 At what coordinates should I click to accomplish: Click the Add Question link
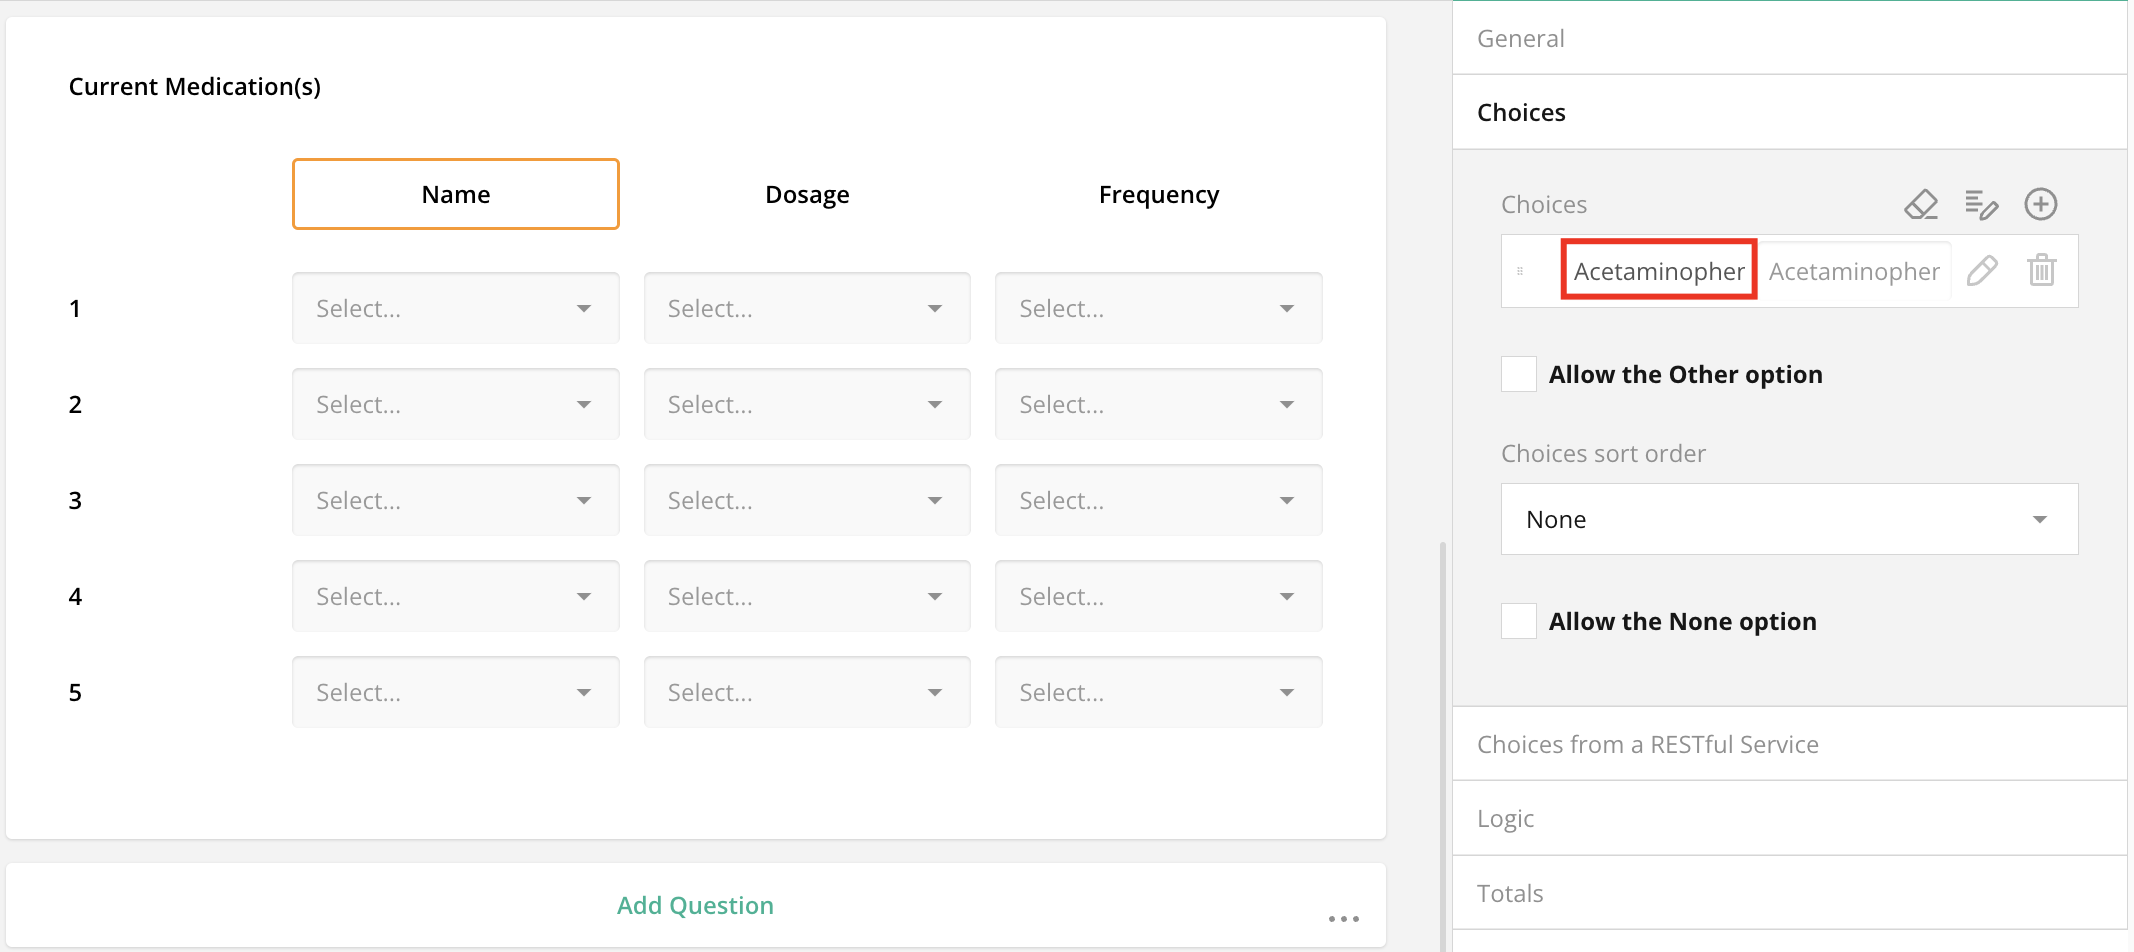coord(695,905)
